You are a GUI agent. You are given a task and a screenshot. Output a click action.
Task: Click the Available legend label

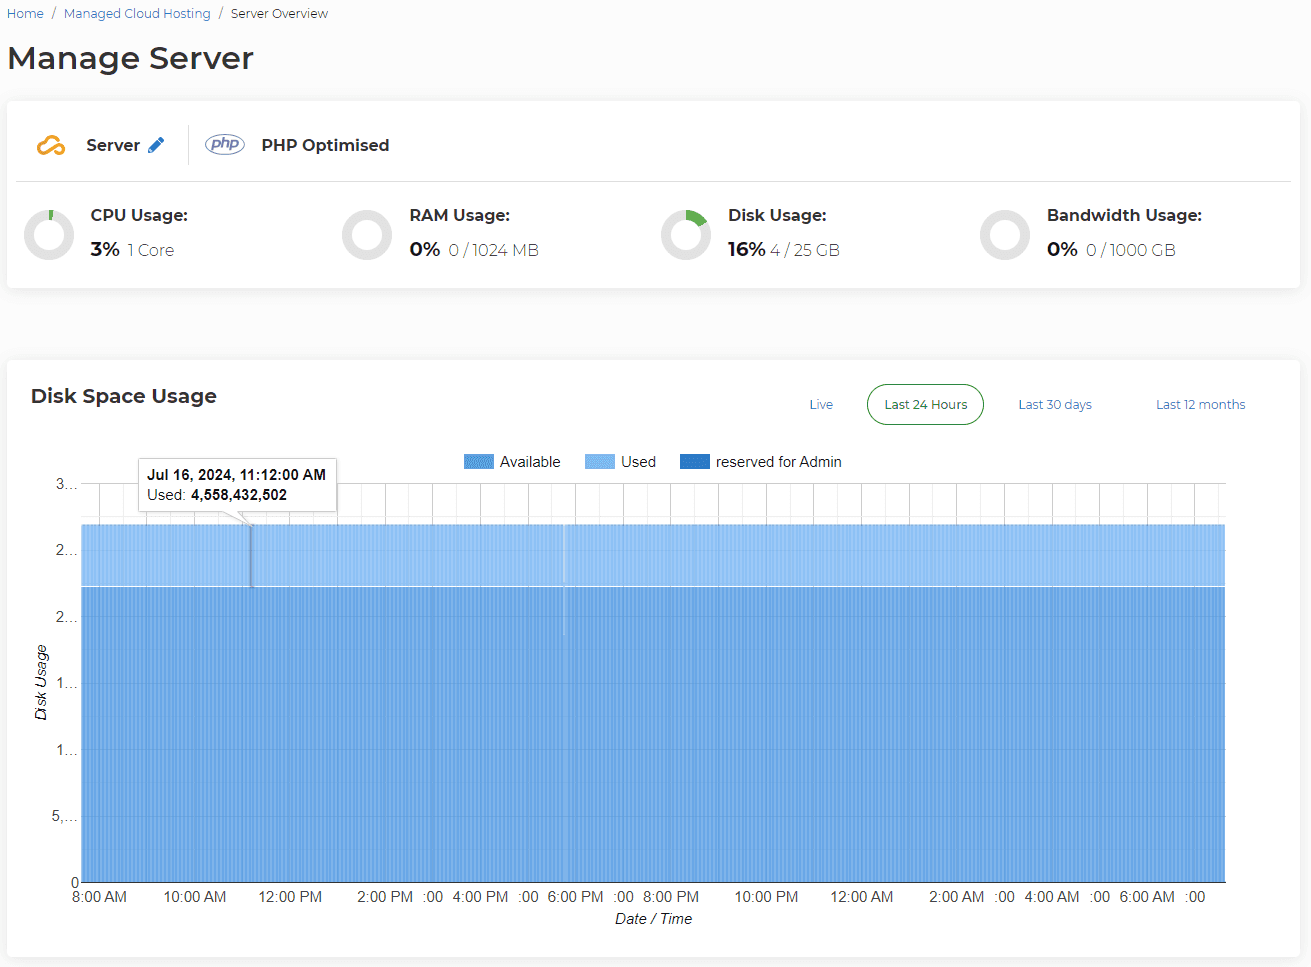click(530, 462)
